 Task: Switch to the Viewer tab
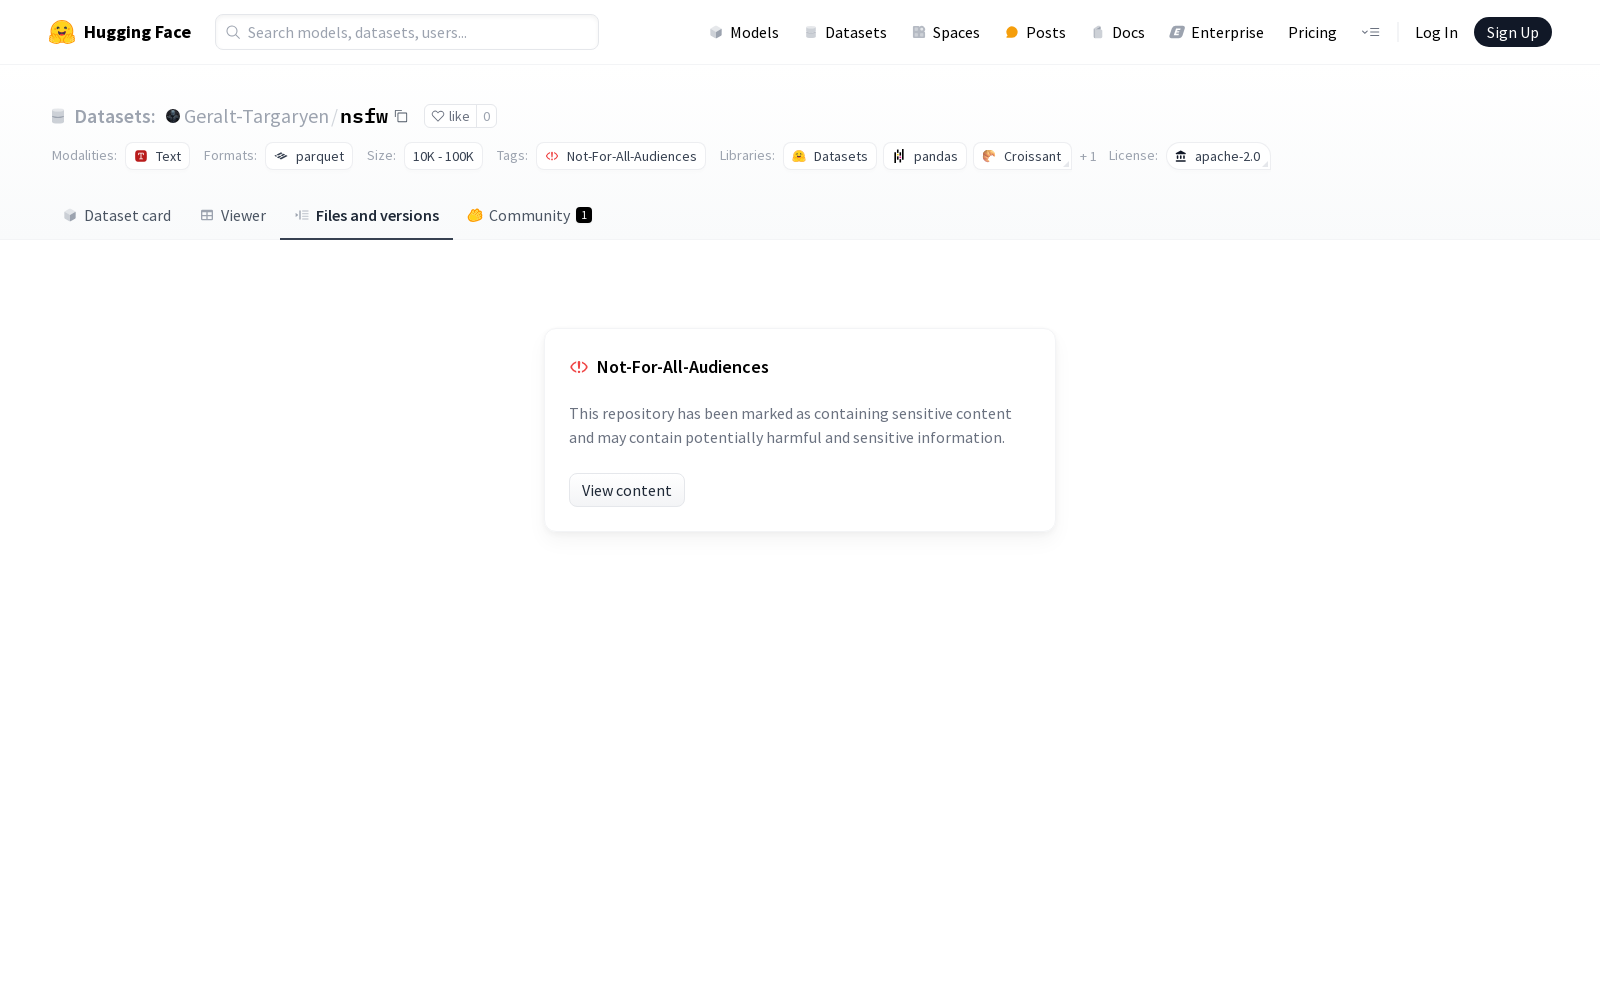(233, 215)
